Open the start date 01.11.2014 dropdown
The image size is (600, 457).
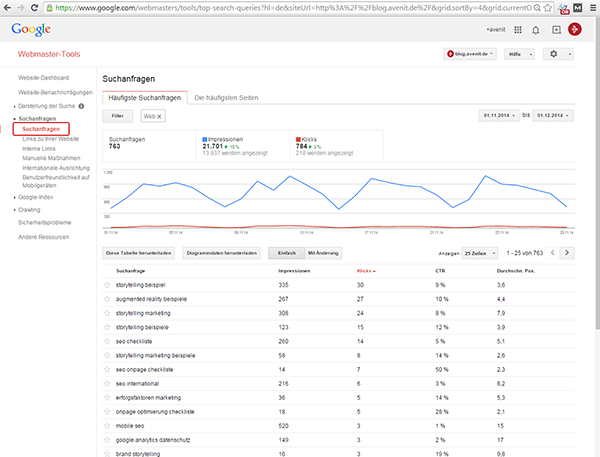point(499,116)
